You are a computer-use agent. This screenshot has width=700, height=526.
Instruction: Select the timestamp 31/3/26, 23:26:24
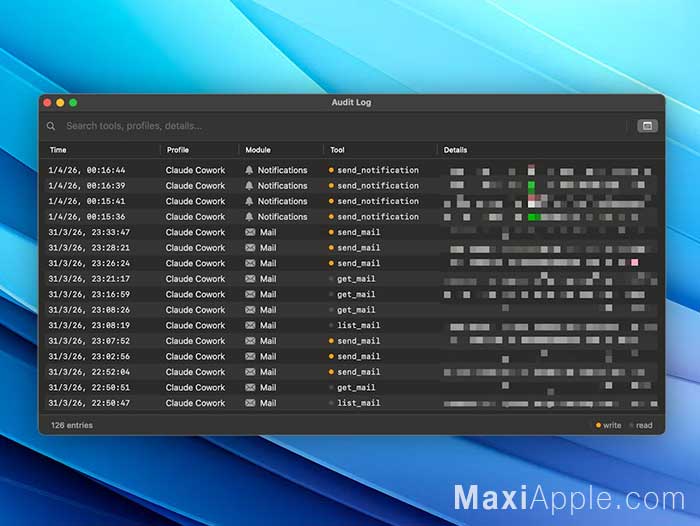[x=89, y=263]
